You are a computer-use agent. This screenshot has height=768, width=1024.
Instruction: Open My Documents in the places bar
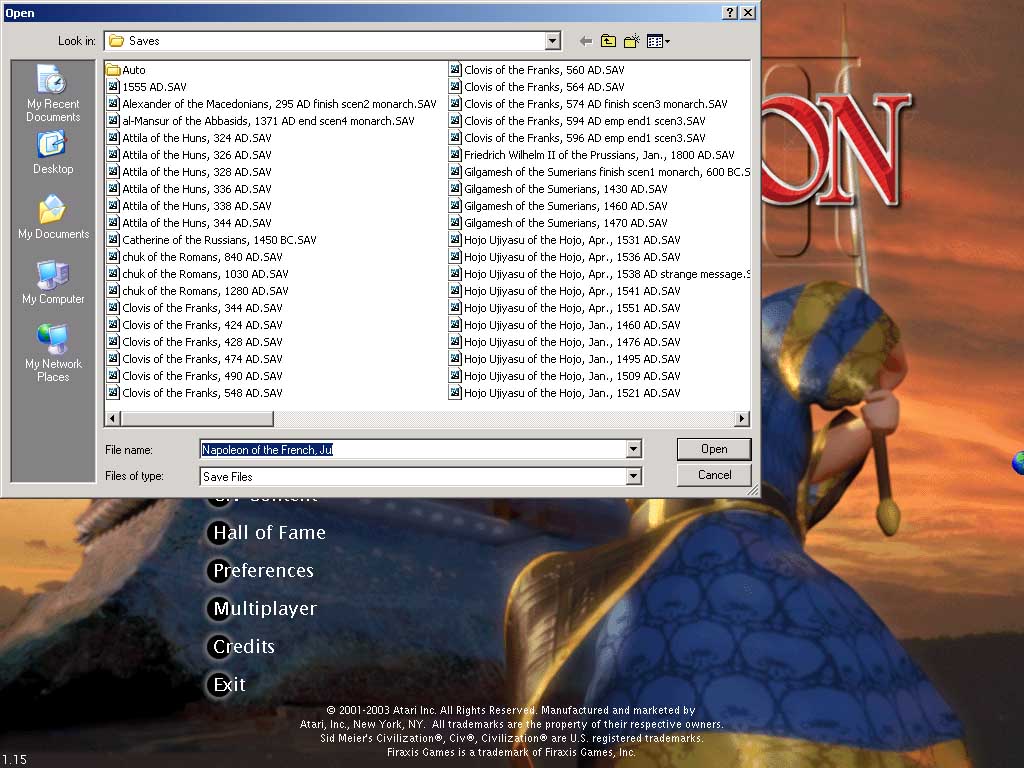tap(53, 217)
